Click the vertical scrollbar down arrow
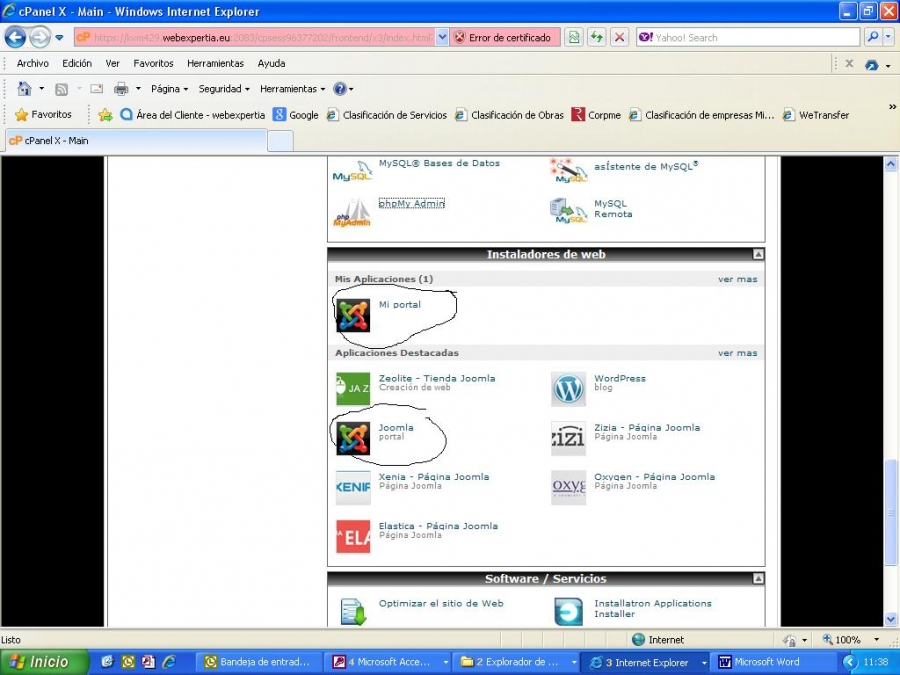The height and width of the screenshot is (675, 900). [891, 619]
